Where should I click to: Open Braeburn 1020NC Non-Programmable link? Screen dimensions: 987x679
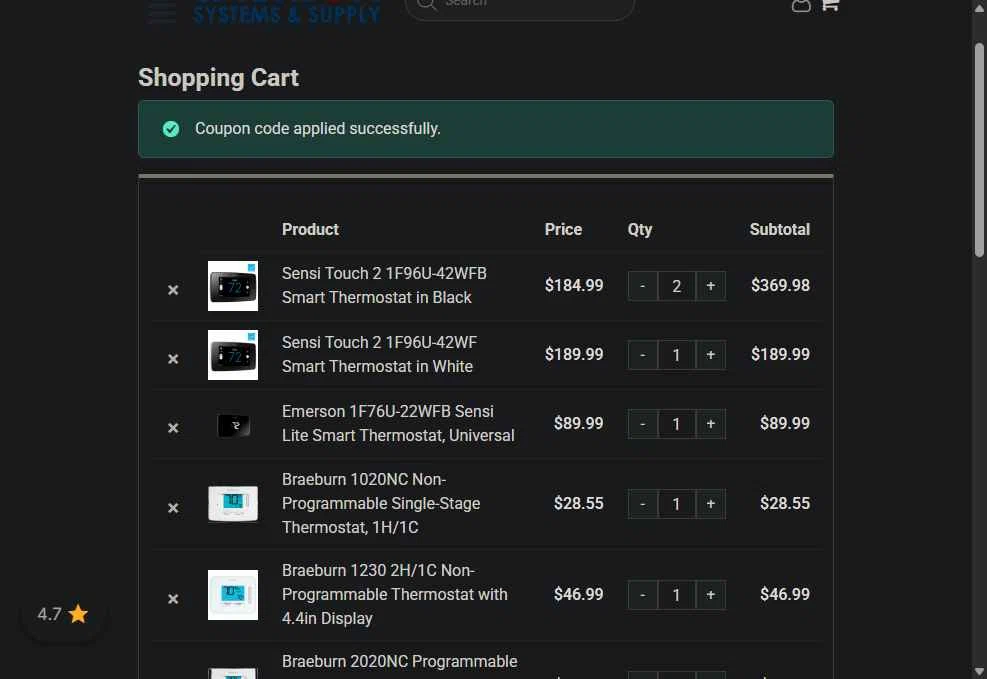click(381, 503)
